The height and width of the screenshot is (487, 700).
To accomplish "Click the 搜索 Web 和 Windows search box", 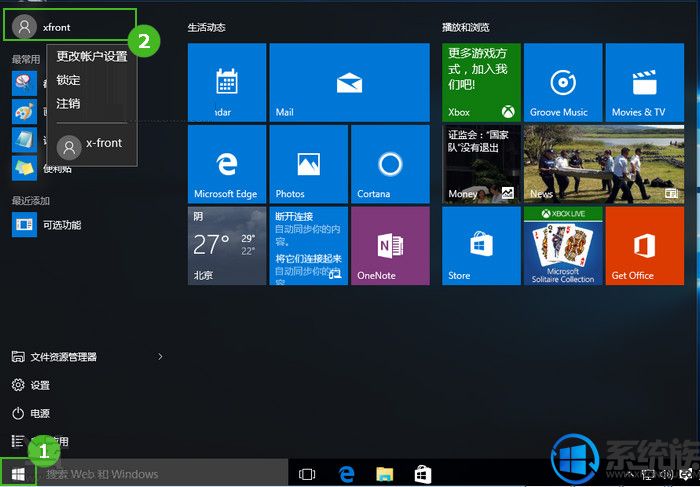I will (x=162, y=474).
